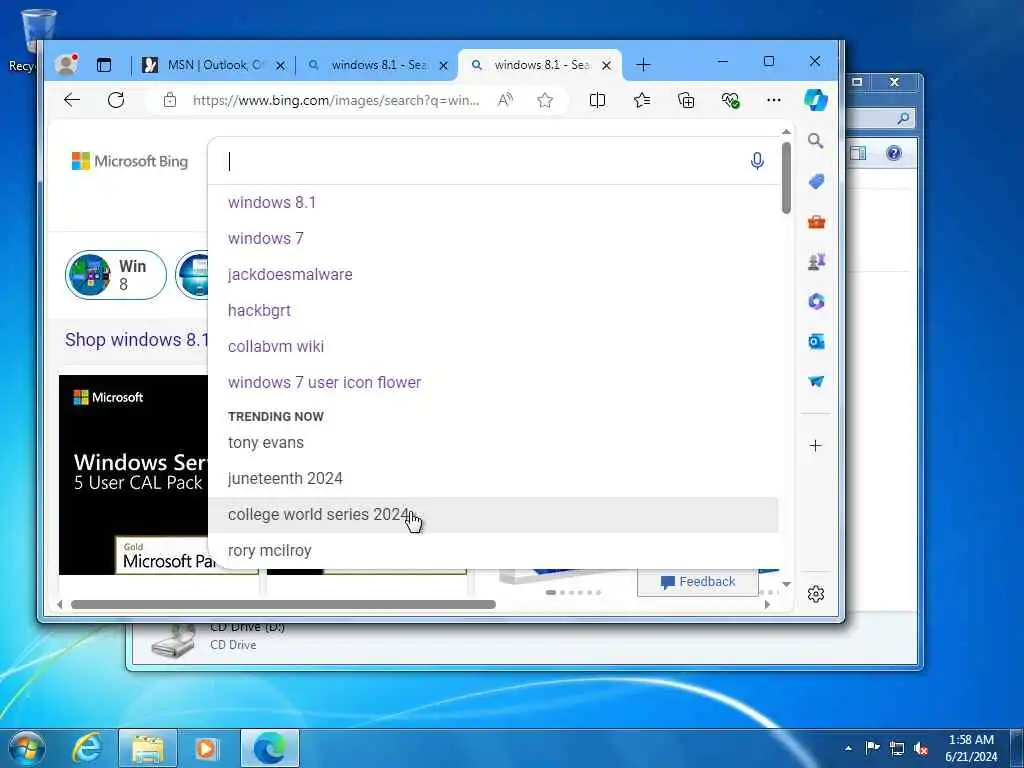Follow the Shop windows 8.1 link
The width and height of the screenshot is (1024, 768).
click(136, 340)
